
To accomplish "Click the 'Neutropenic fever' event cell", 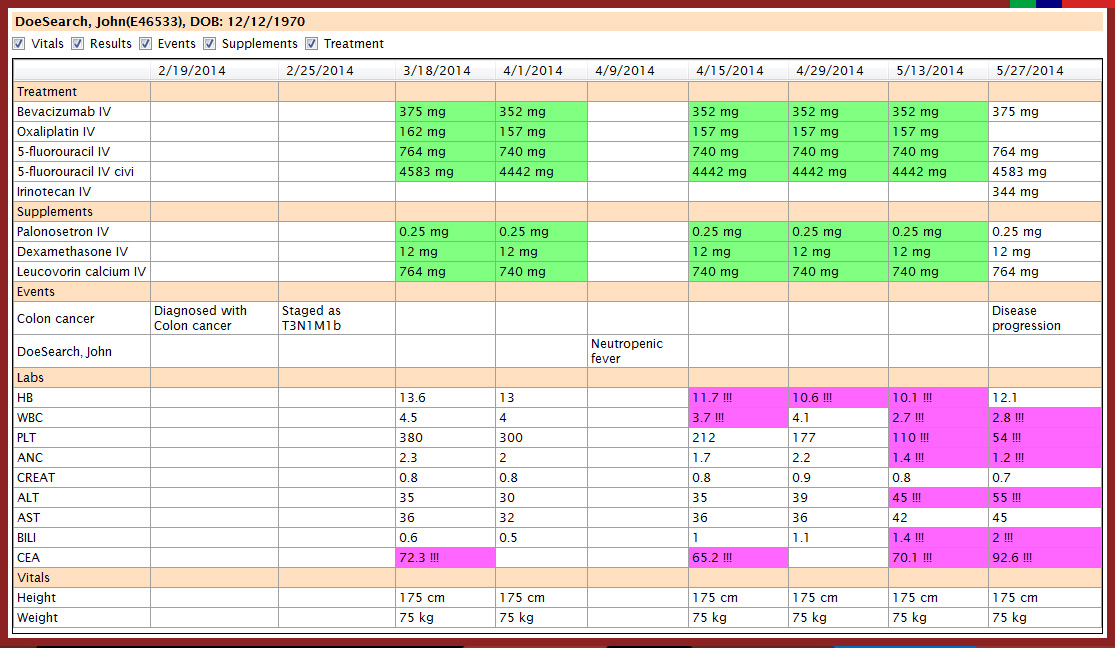I will 638,351.
